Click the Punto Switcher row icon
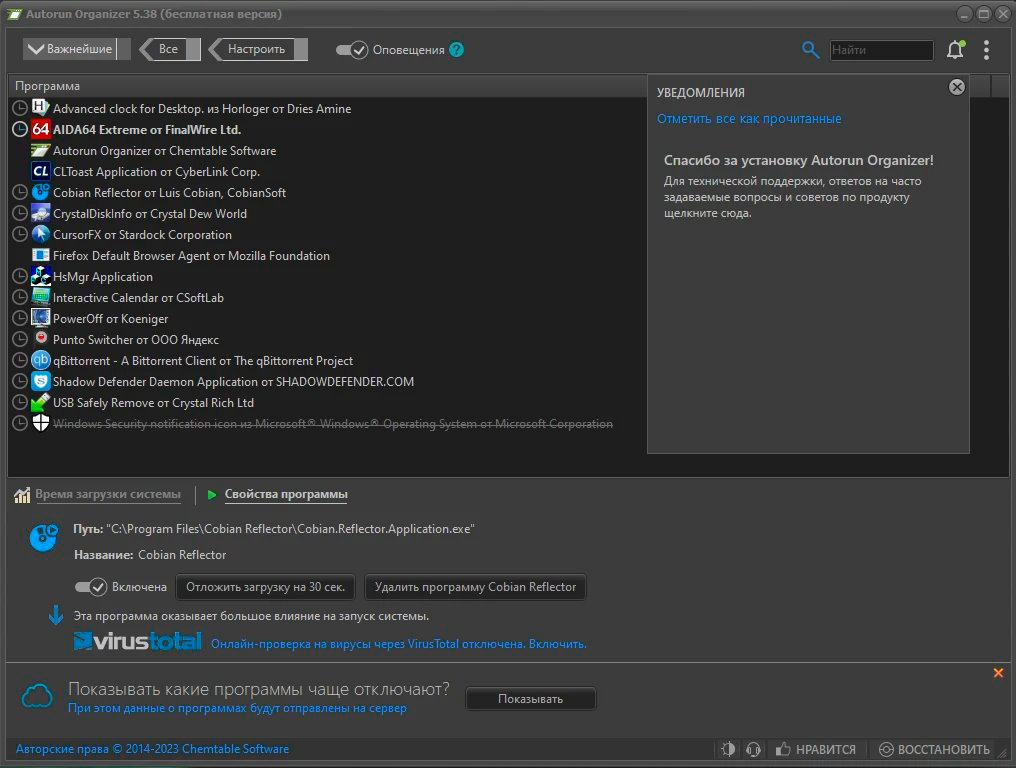Screen dimensions: 1016x768 tap(41, 339)
